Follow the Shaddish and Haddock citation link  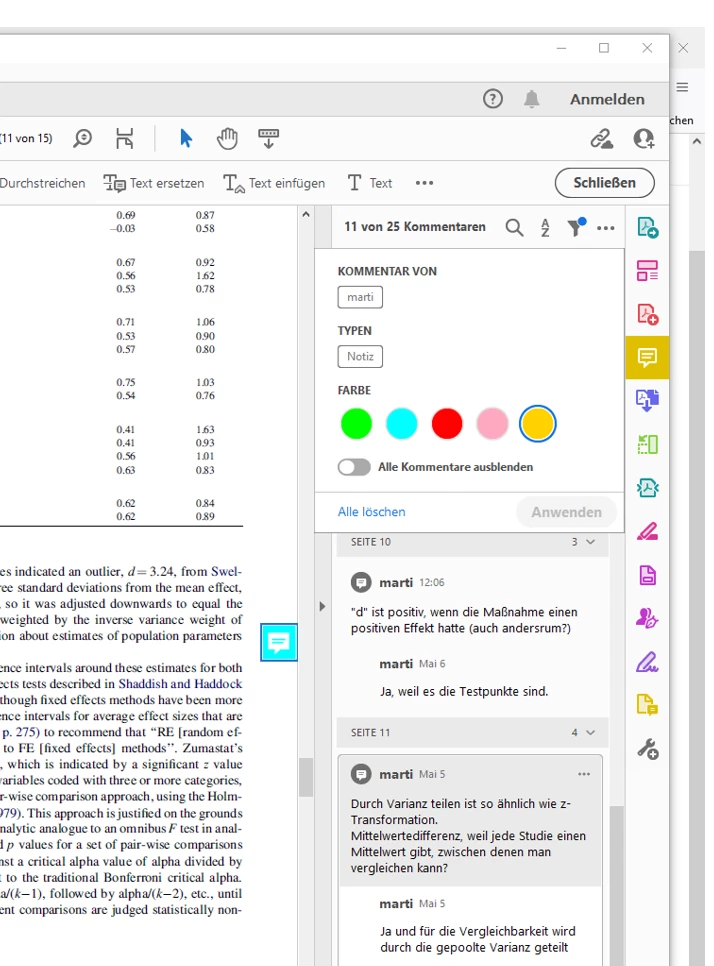pyautogui.click(x=180, y=684)
